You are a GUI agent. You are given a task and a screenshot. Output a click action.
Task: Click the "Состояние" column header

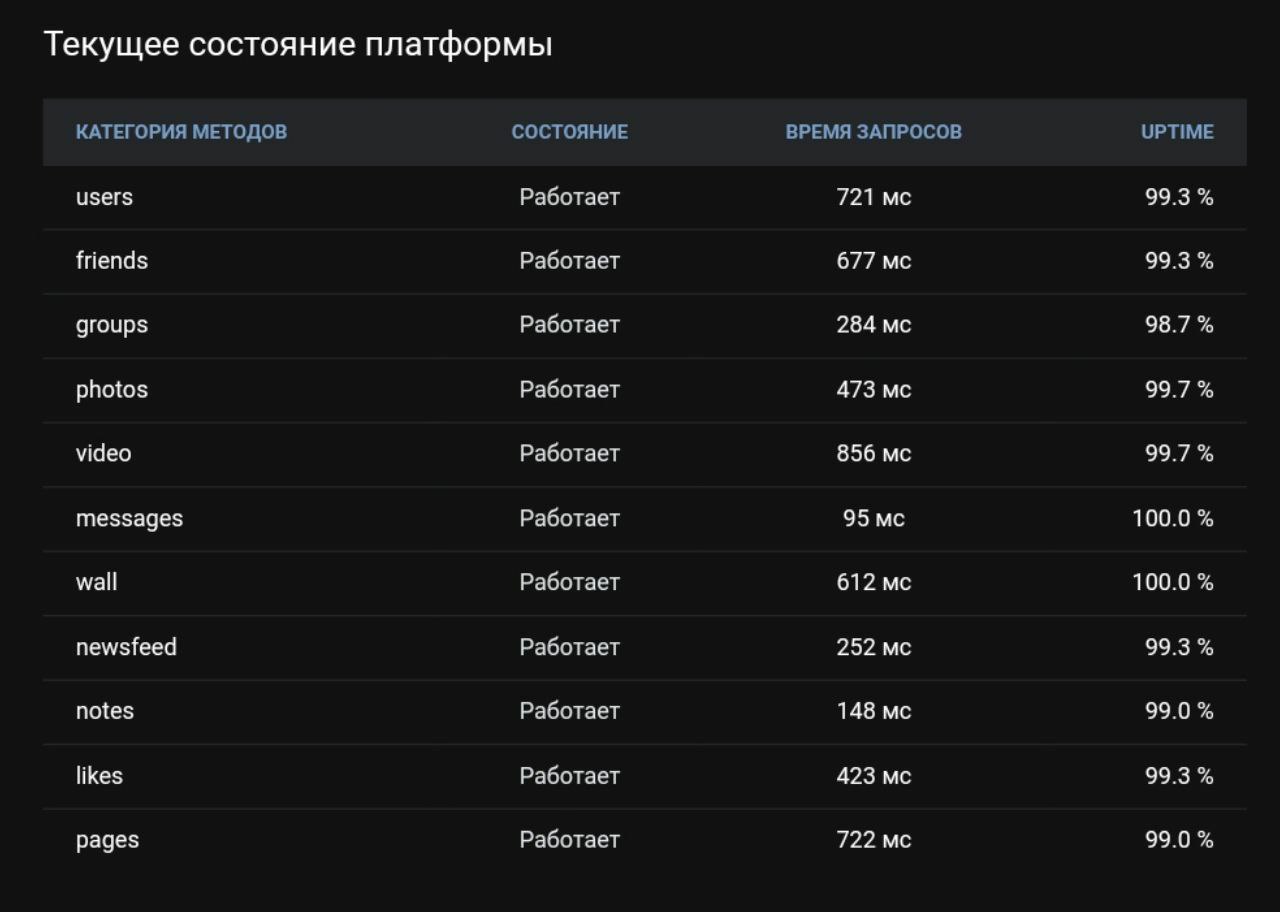(x=569, y=132)
